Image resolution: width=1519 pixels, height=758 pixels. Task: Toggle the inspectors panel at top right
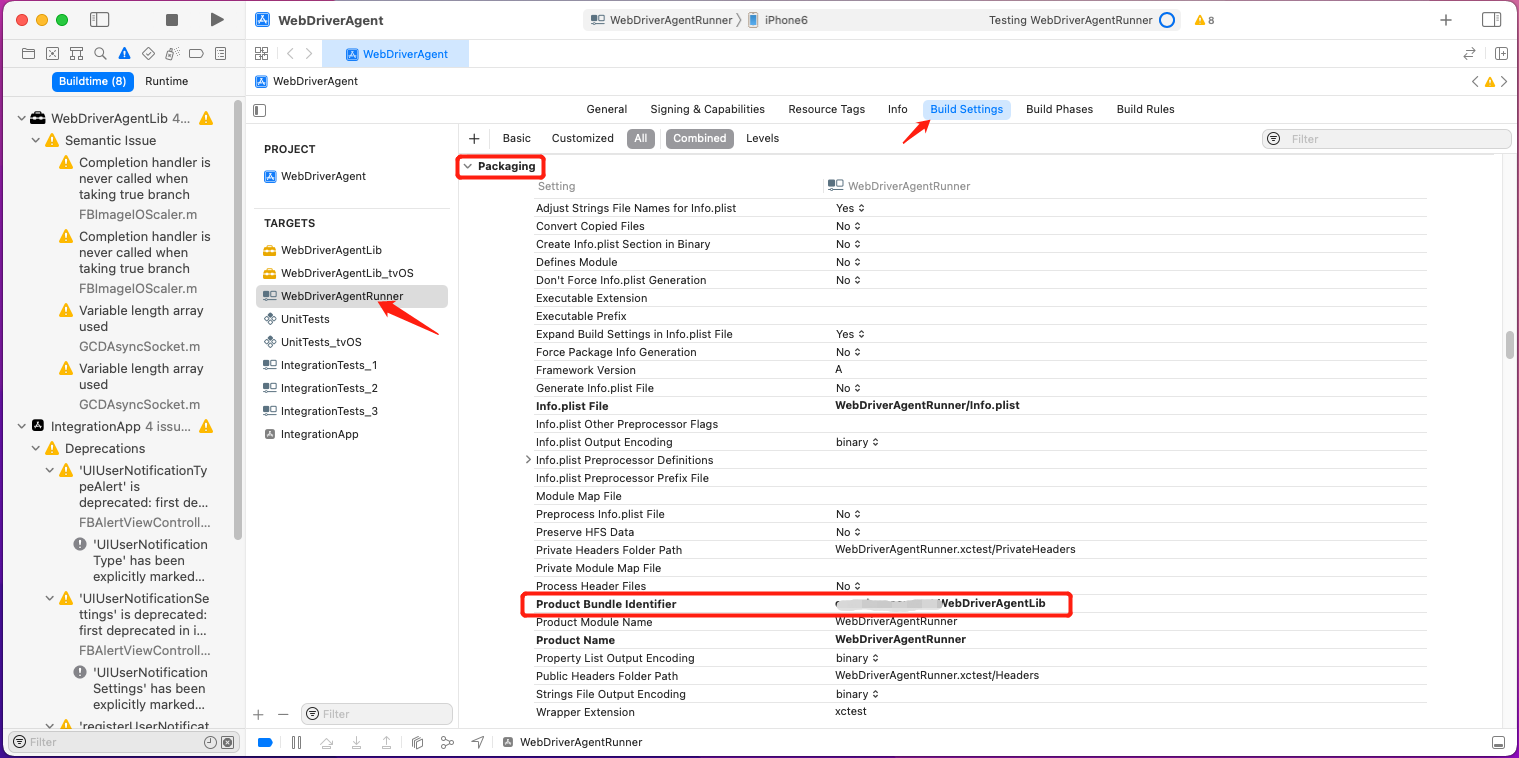1491,20
